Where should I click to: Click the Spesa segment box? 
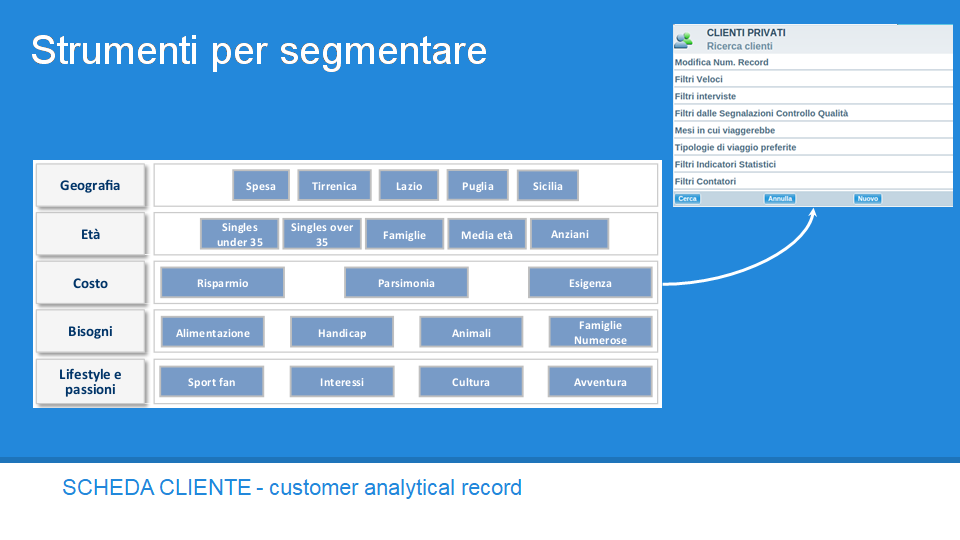[x=261, y=186]
